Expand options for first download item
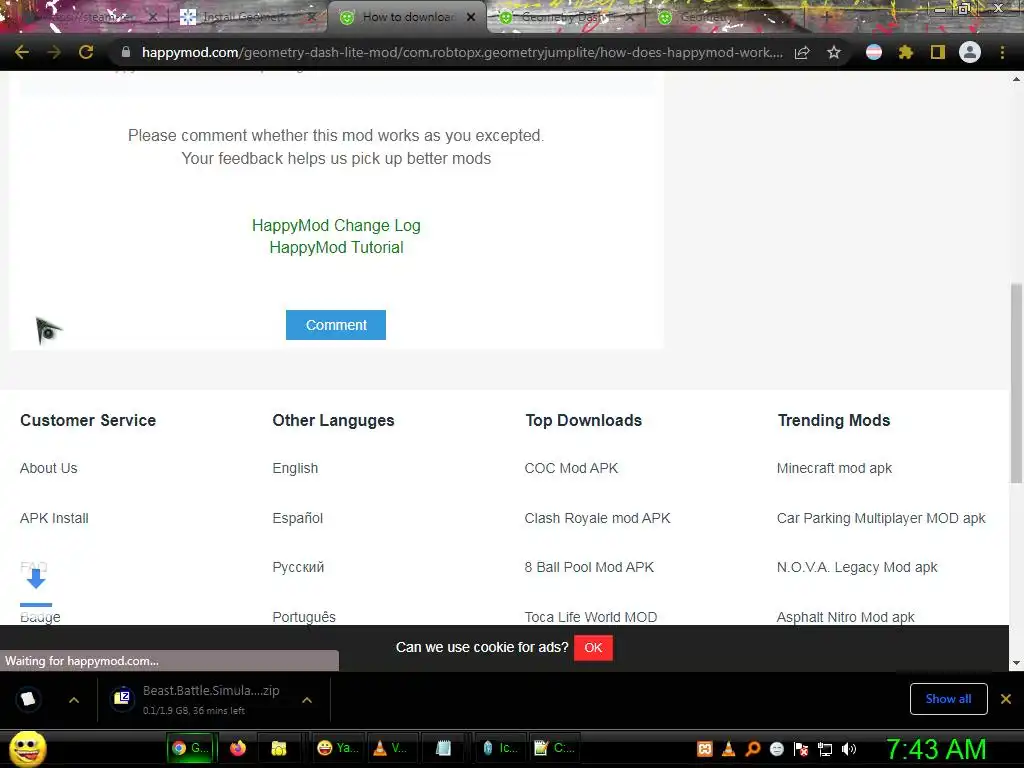 click(74, 699)
